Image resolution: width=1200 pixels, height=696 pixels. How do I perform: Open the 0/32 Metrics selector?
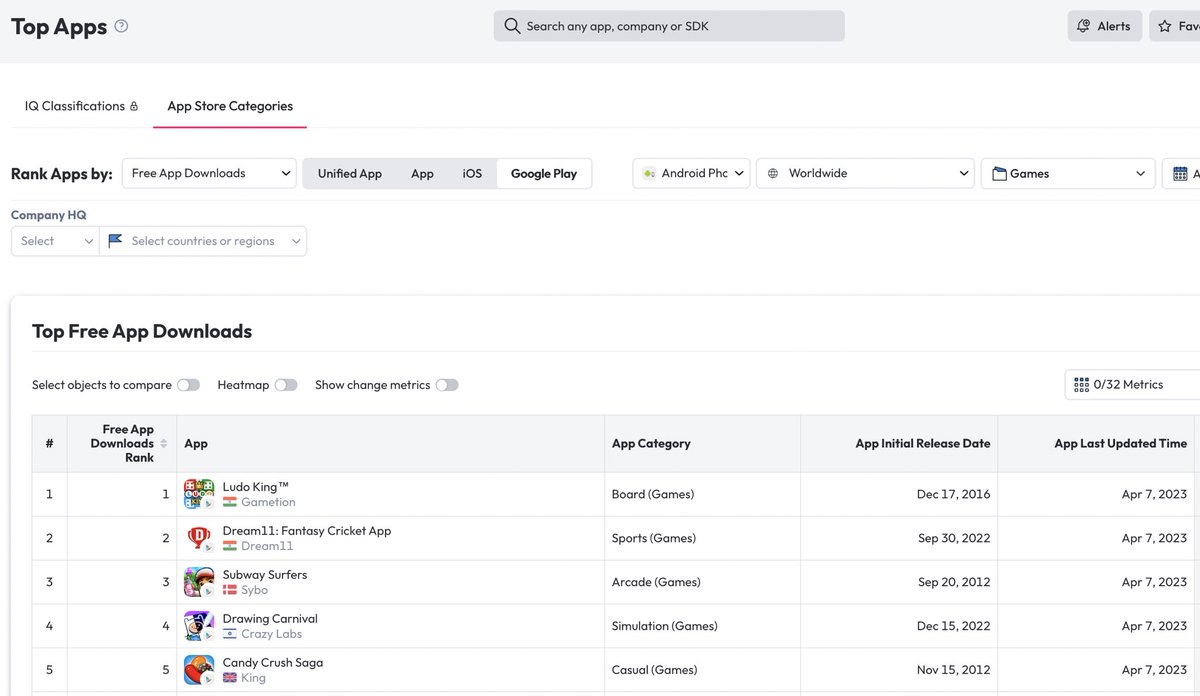[1132, 385]
